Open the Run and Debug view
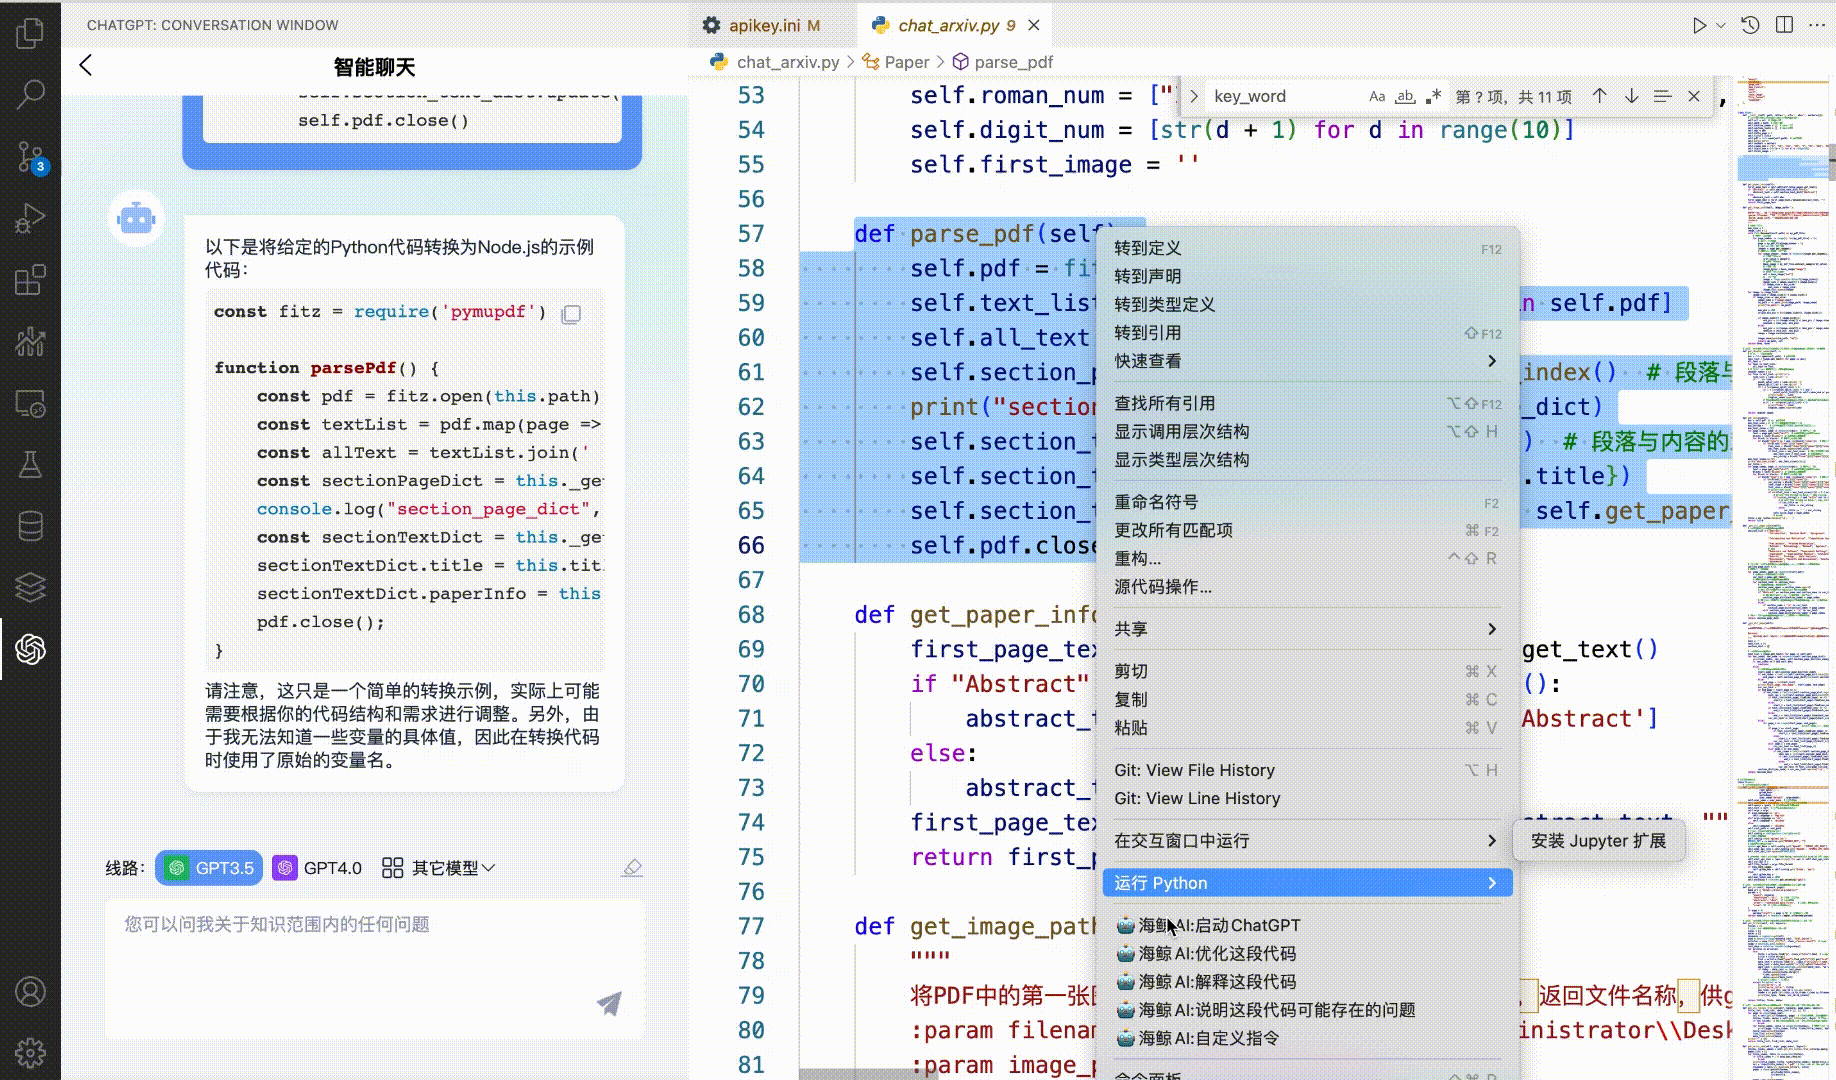Image resolution: width=1836 pixels, height=1080 pixels. coord(30,218)
